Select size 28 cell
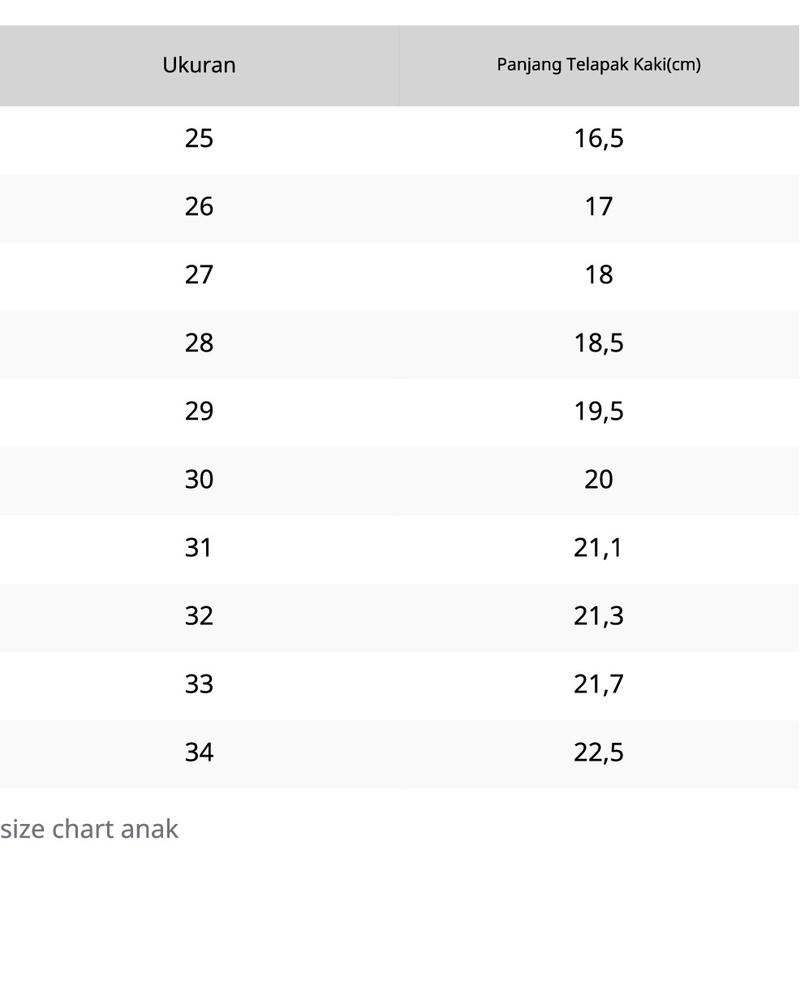The width and height of the screenshot is (800, 992). [x=199, y=344]
